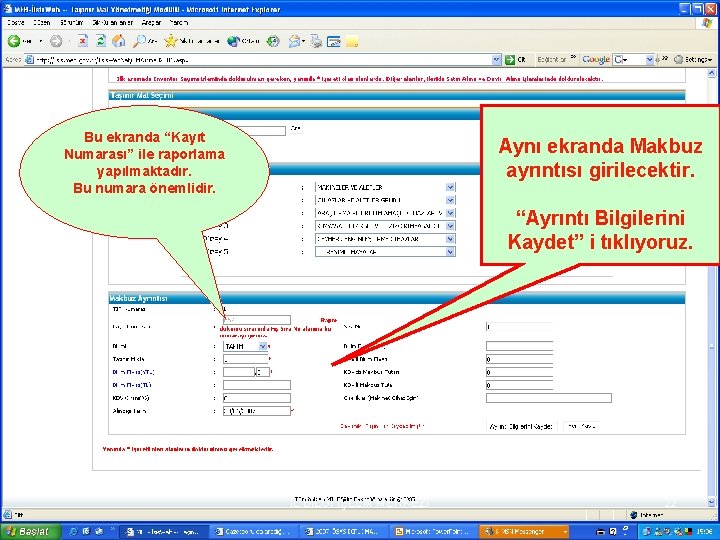Expand the address bar dropdown
This screenshot has height=540, width=720.
[496, 59]
